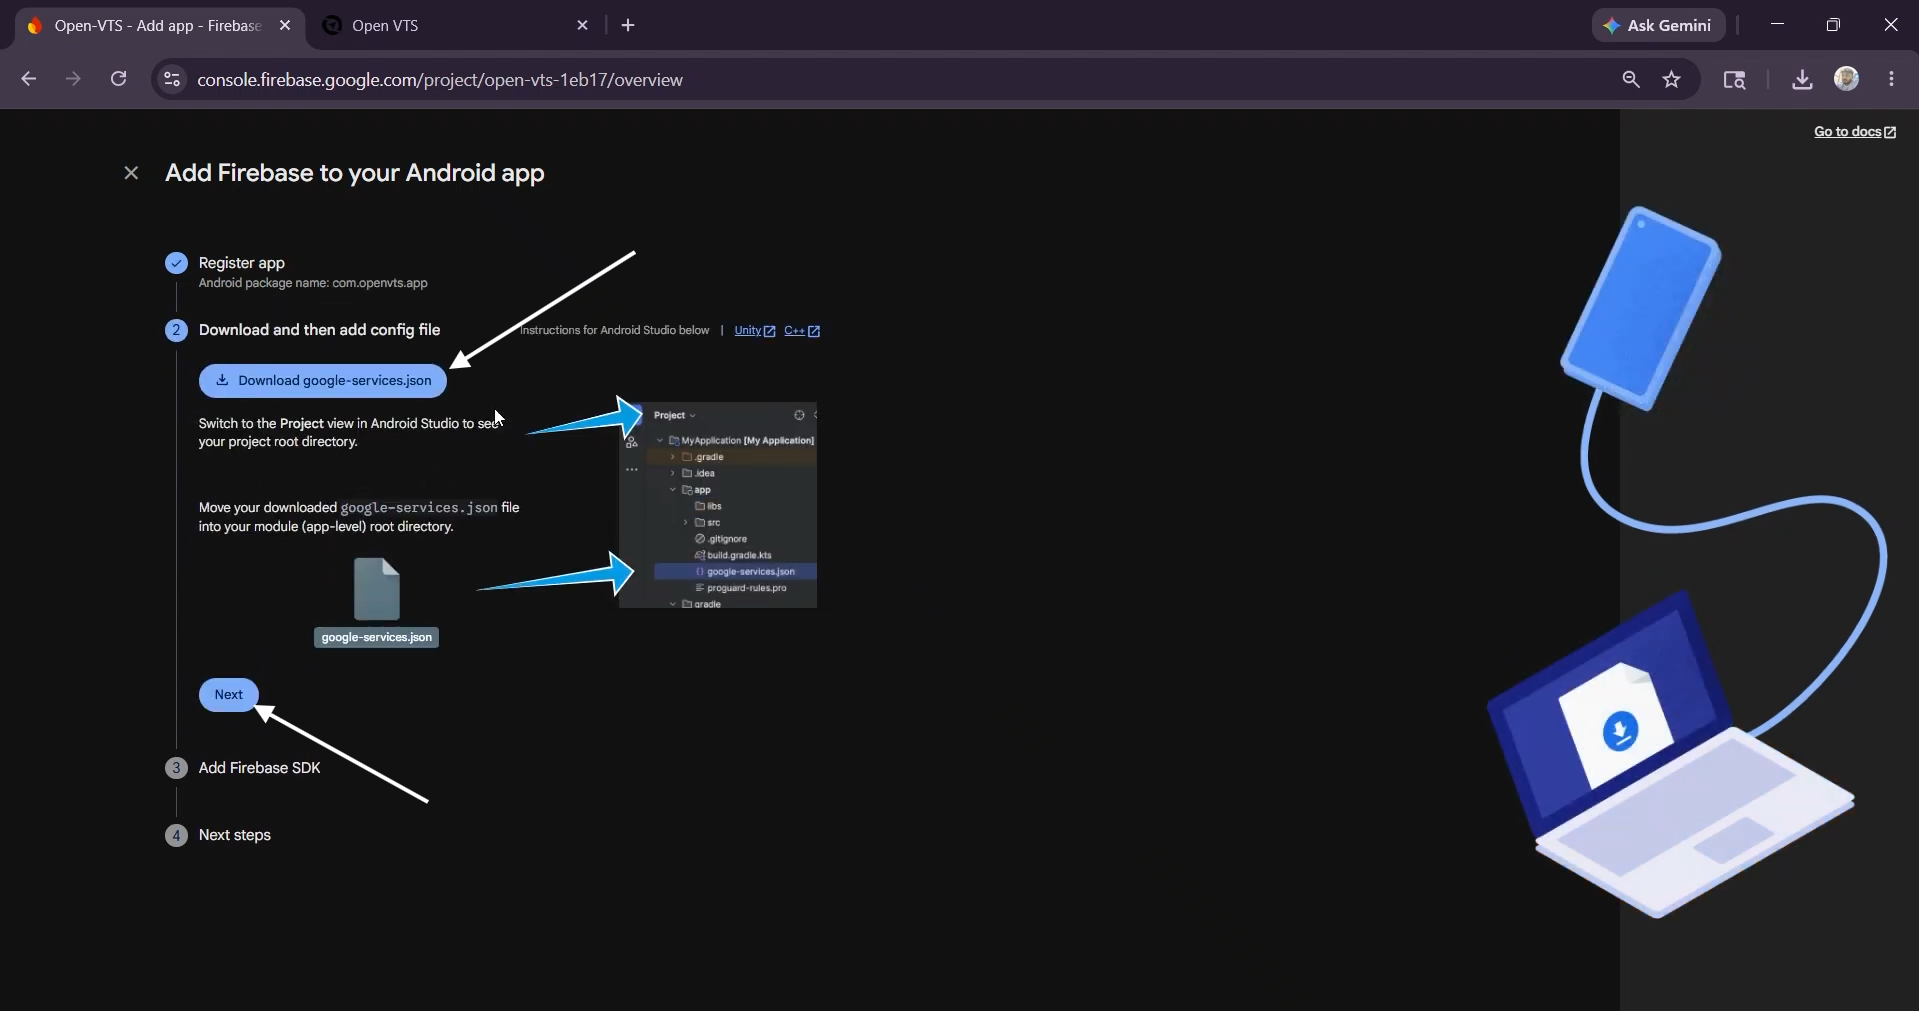
Task: Click the google-services.json file illustration
Action: (x=377, y=601)
